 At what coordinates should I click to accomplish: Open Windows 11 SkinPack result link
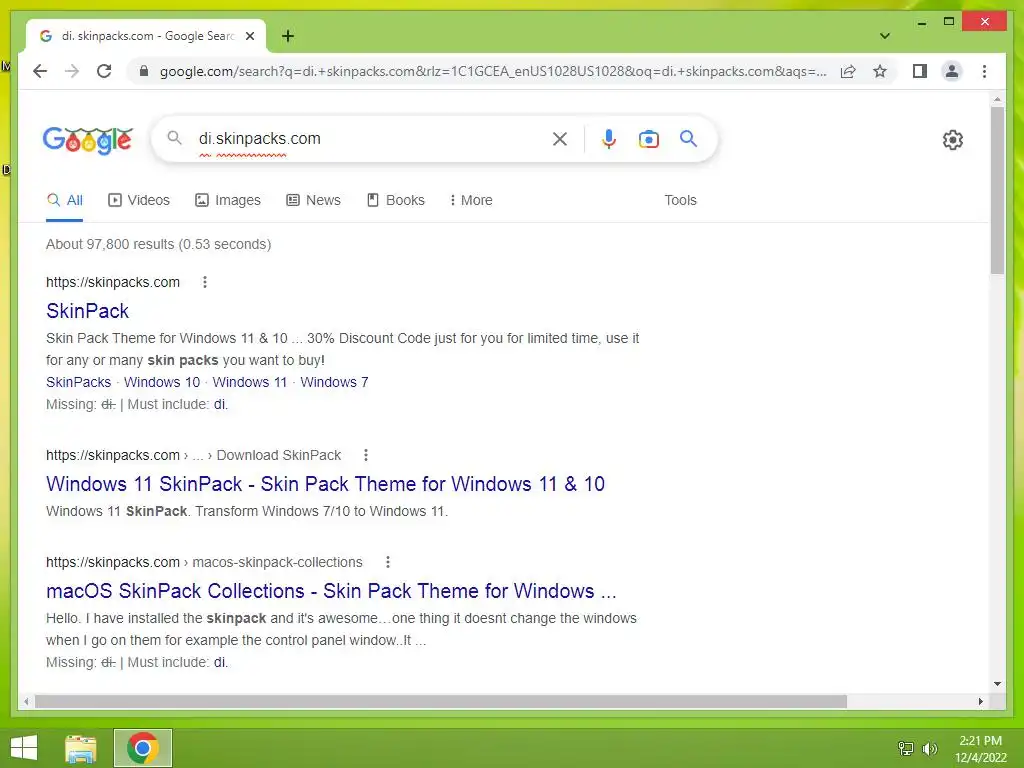point(325,484)
